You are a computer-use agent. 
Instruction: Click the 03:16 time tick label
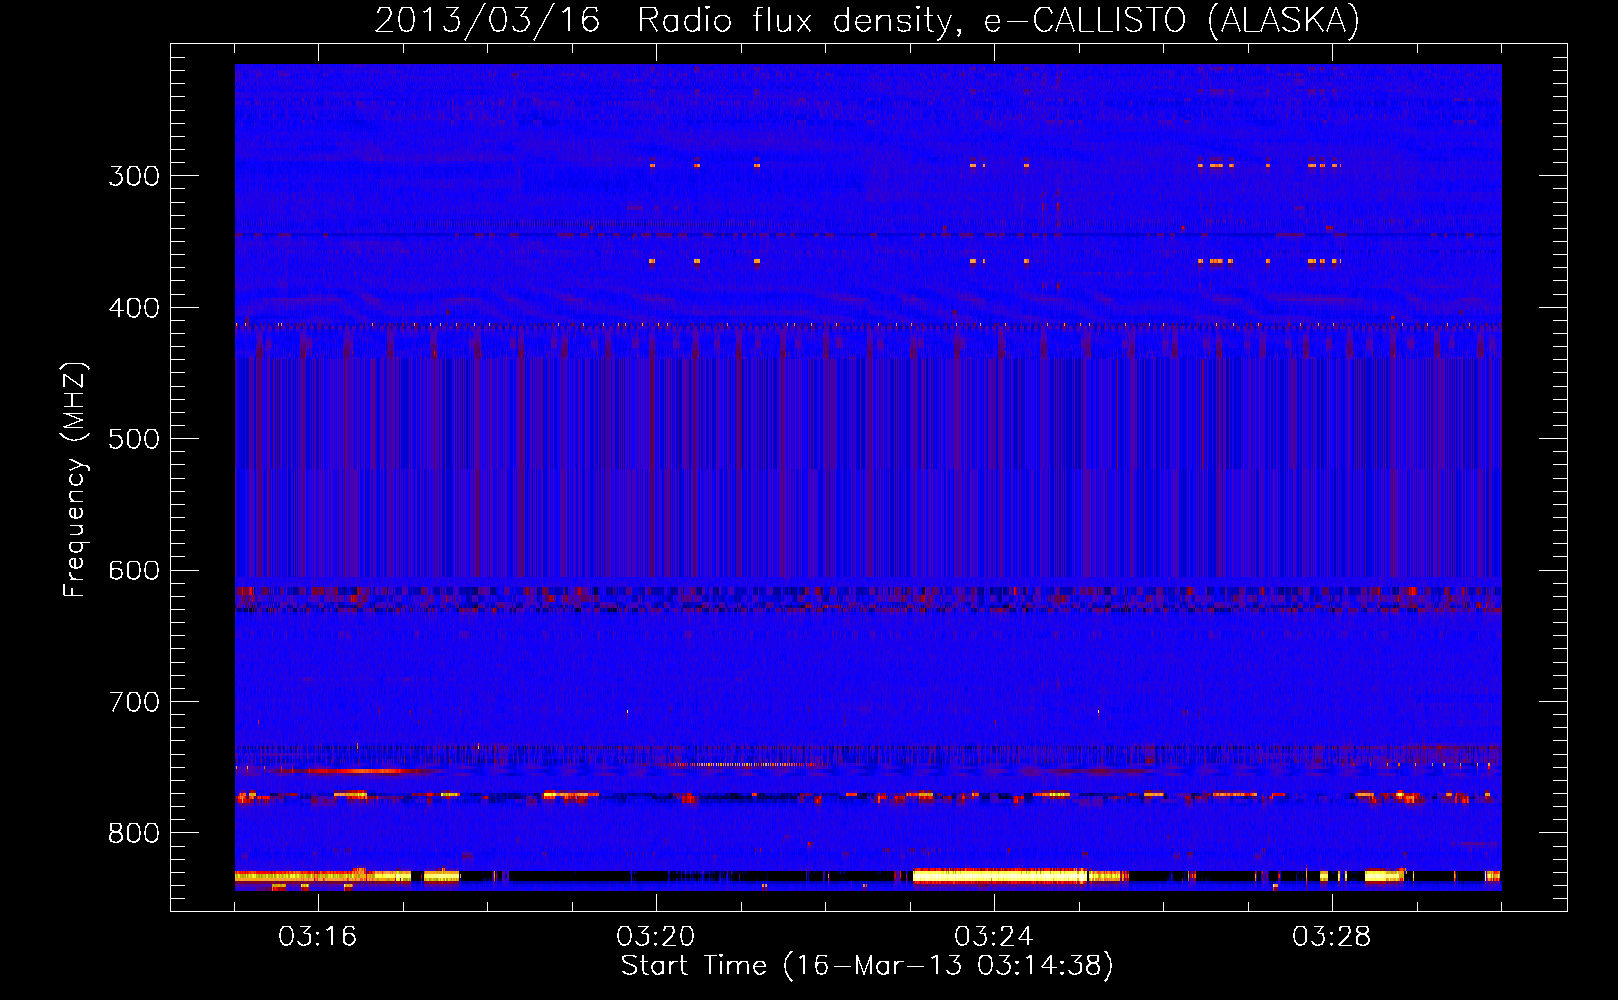click(317, 937)
